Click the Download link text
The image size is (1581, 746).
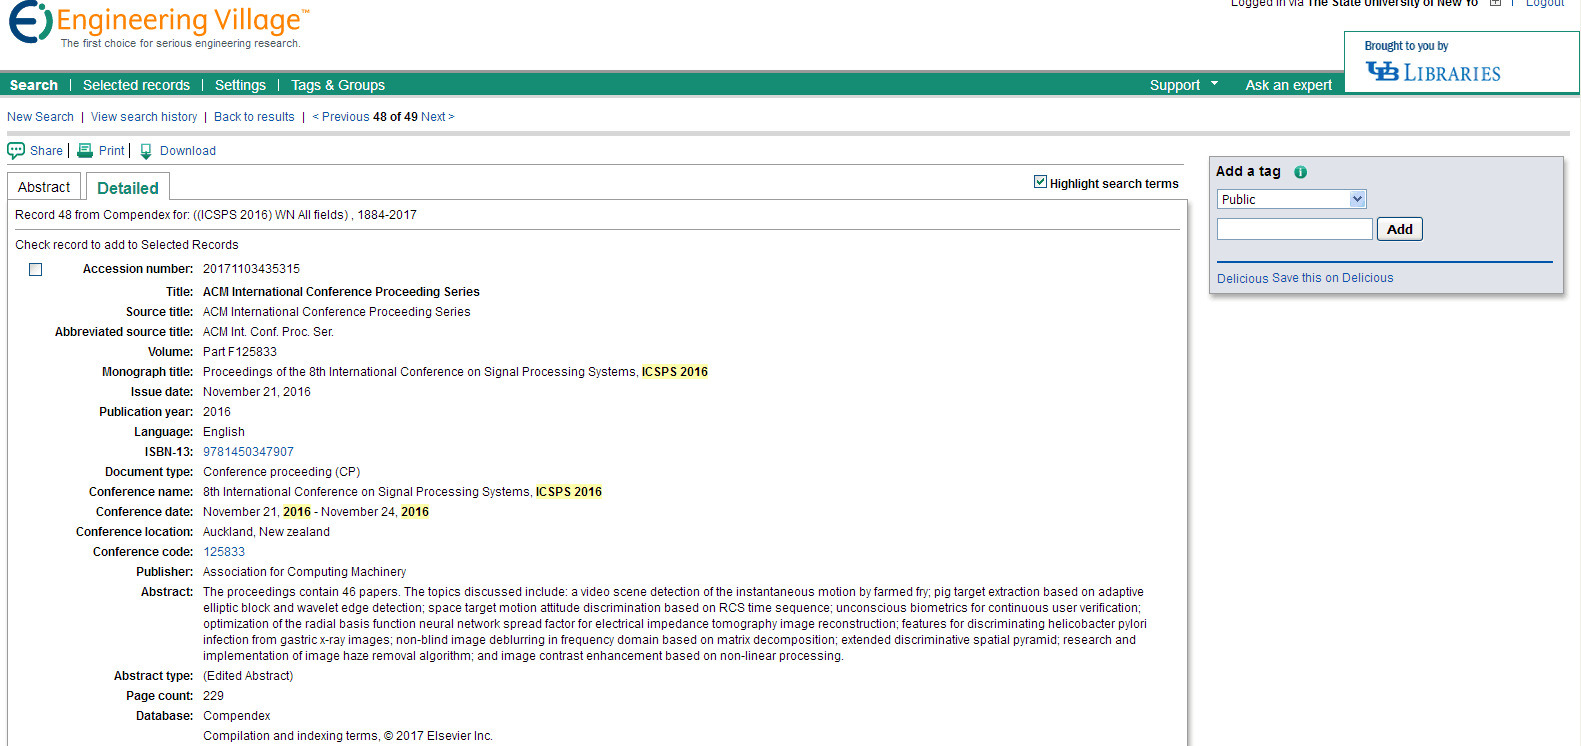click(188, 151)
